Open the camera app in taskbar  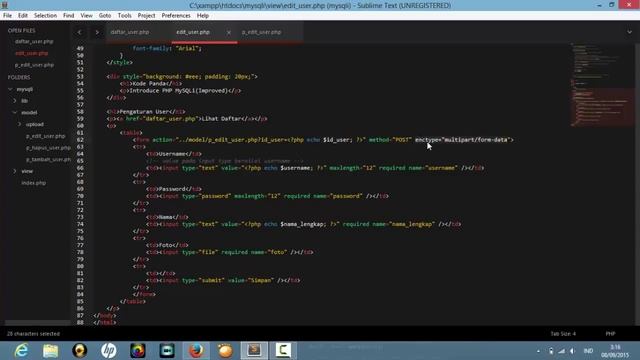[167, 351]
